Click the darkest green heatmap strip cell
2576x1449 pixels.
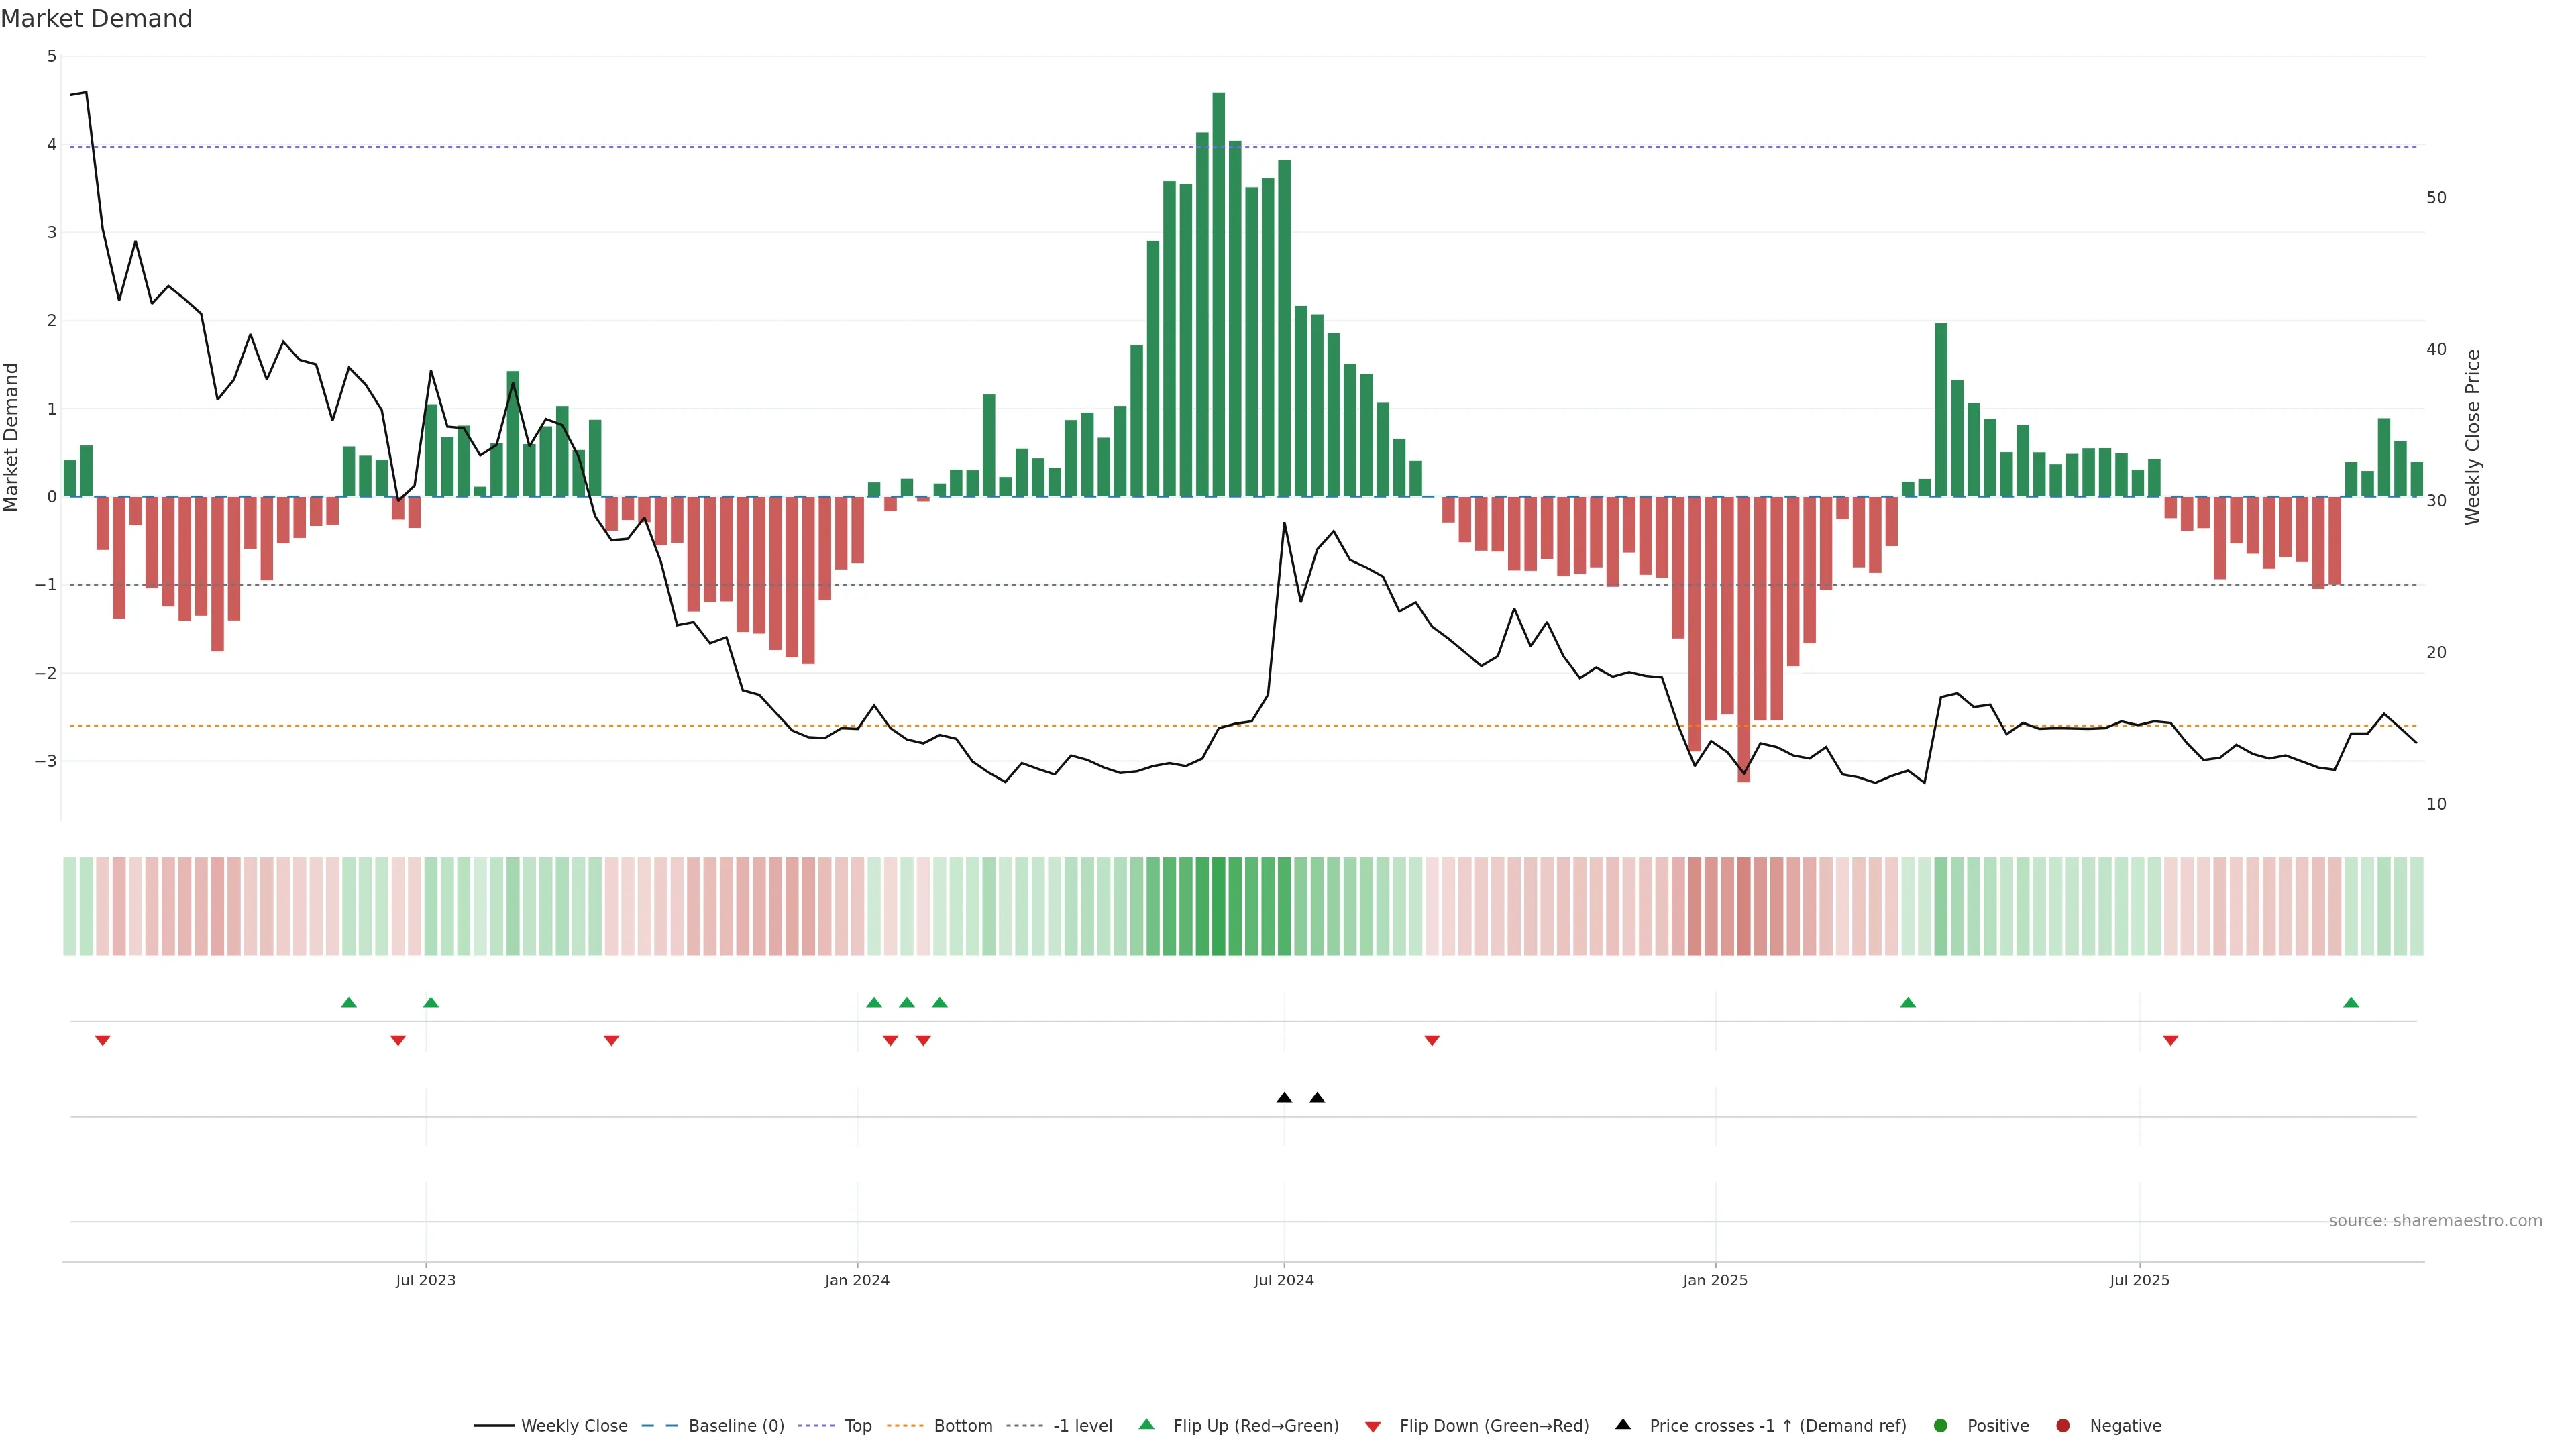click(1218, 906)
